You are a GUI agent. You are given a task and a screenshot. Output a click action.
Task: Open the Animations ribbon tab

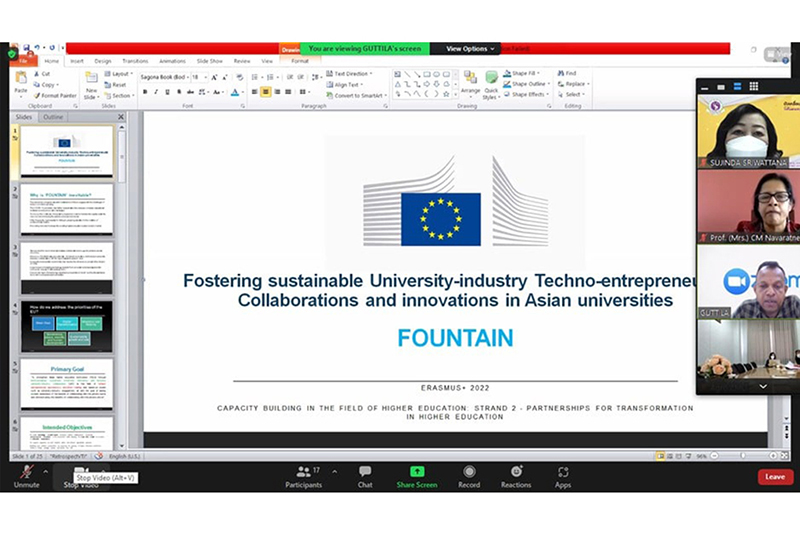[x=172, y=61]
